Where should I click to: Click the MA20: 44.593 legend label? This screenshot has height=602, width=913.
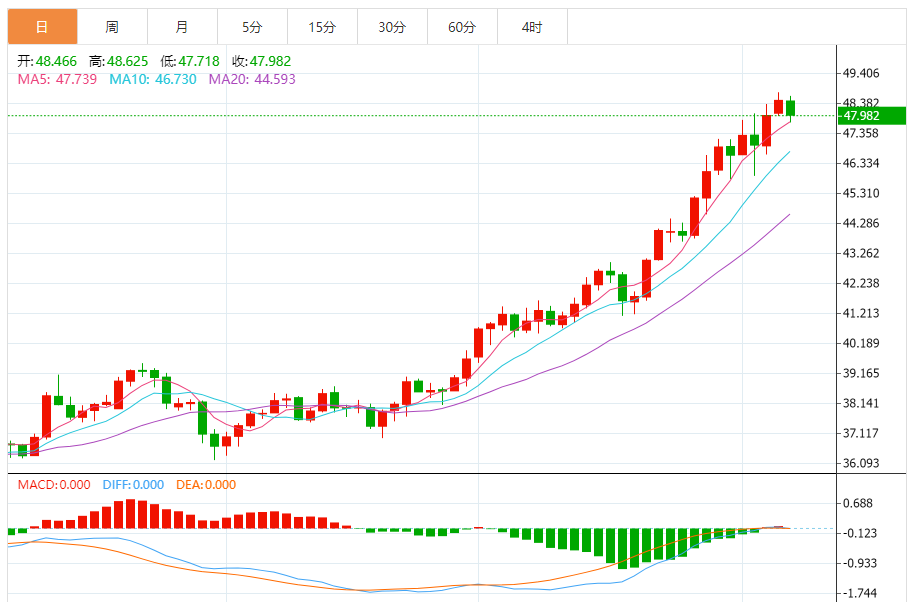[252, 79]
